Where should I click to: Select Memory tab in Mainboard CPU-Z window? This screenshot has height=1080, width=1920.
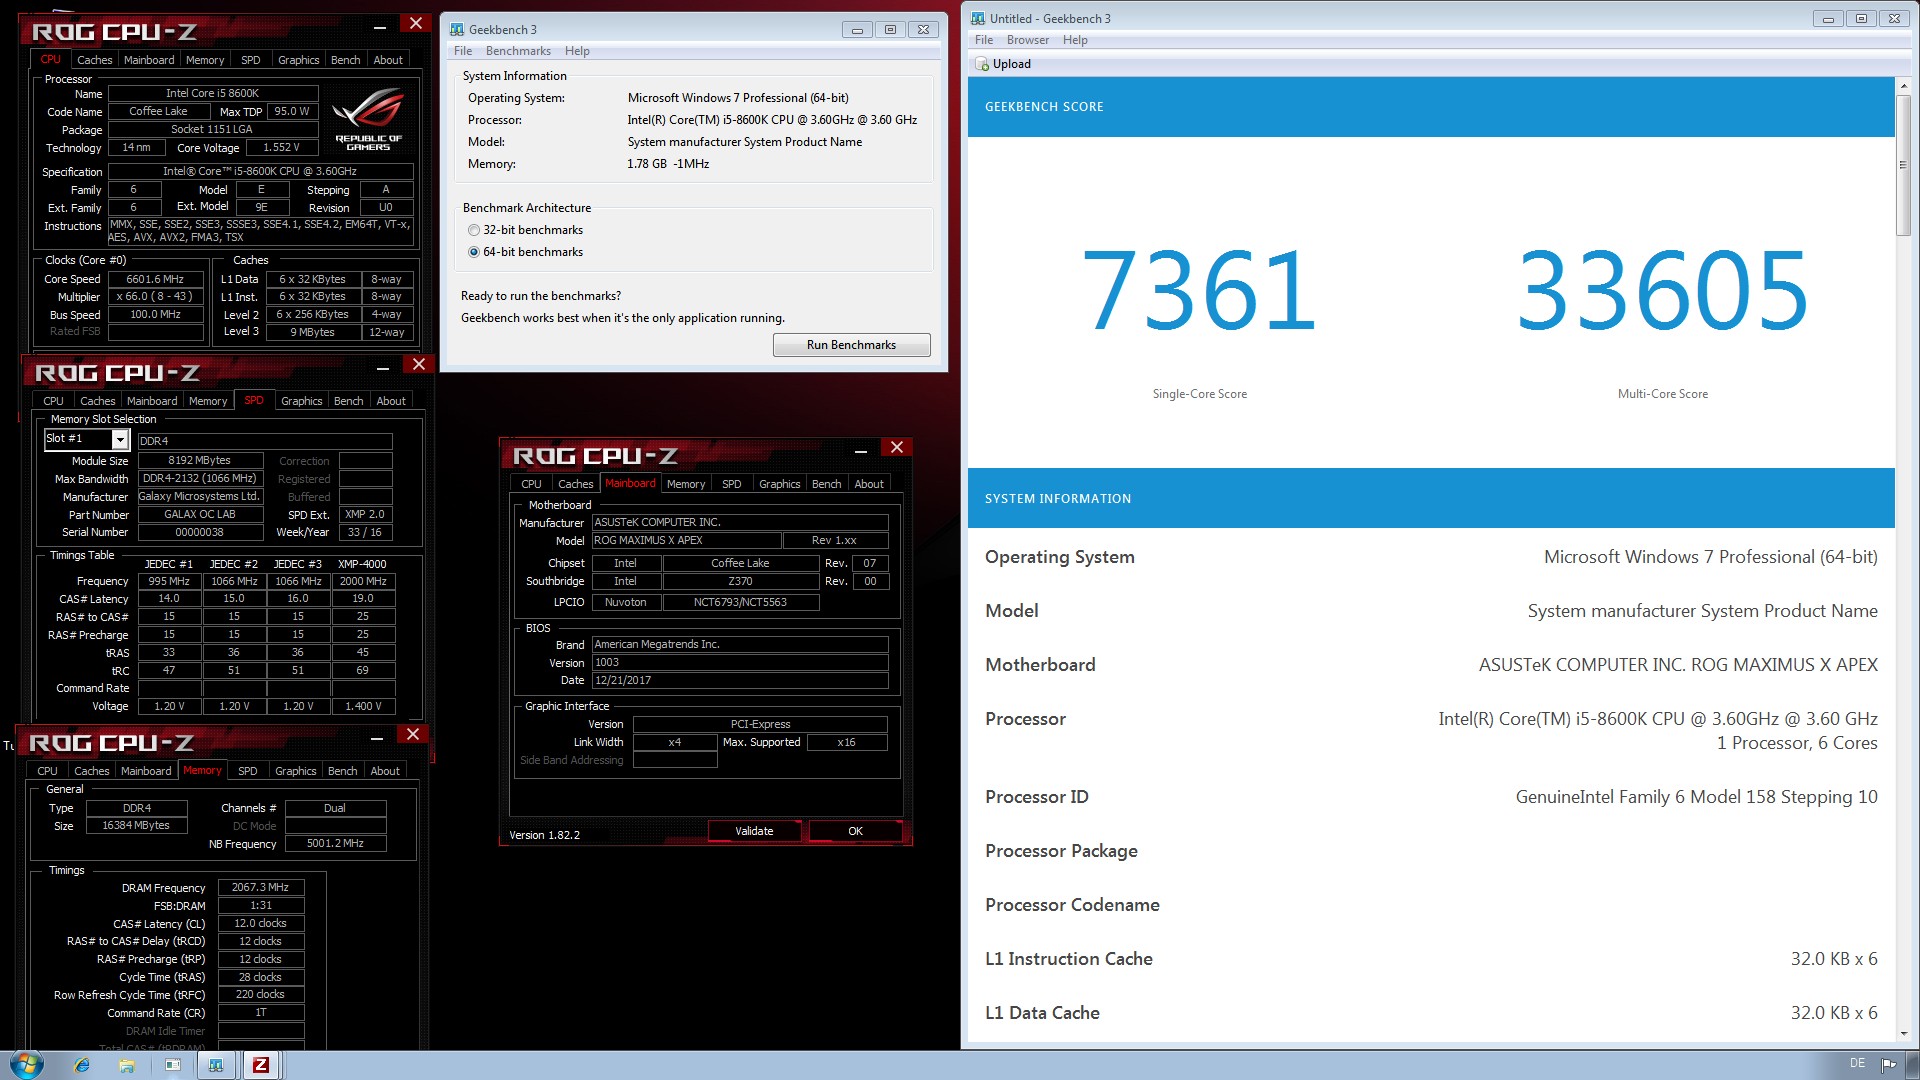(686, 484)
